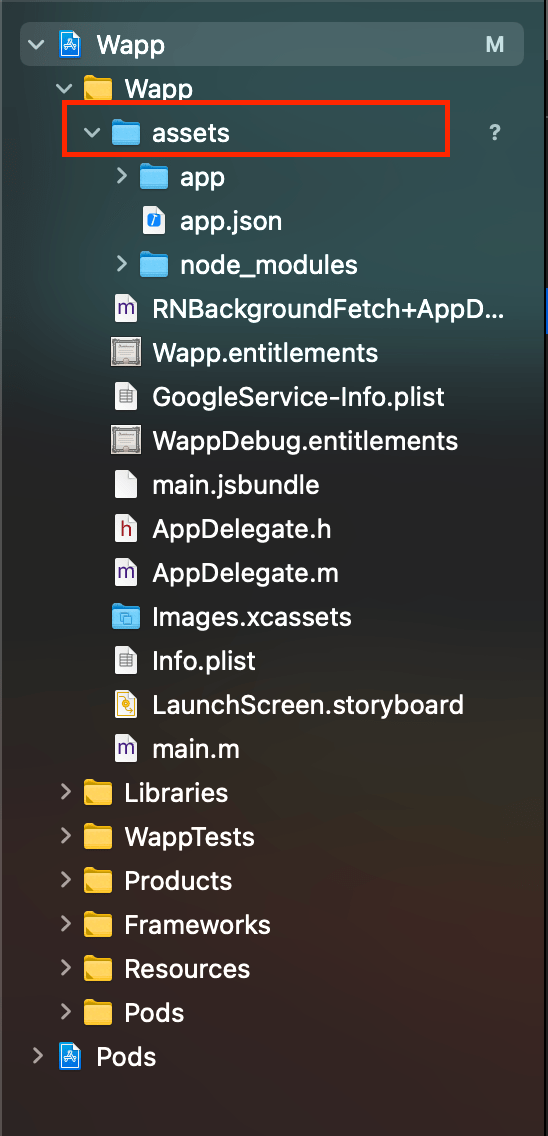Select the Products group label
Screen dimensions: 548x1136
178,881
